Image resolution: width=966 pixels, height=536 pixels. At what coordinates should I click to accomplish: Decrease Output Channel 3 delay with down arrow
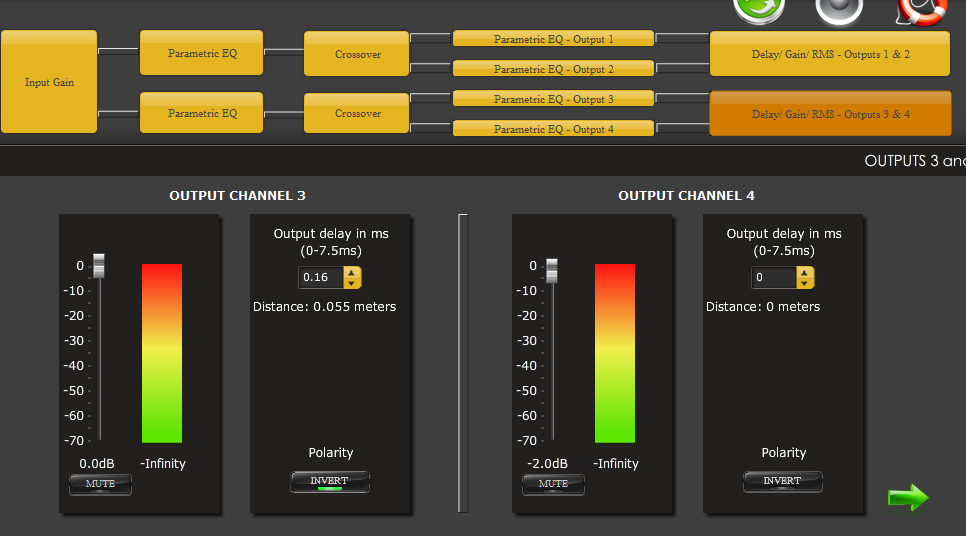point(352,283)
